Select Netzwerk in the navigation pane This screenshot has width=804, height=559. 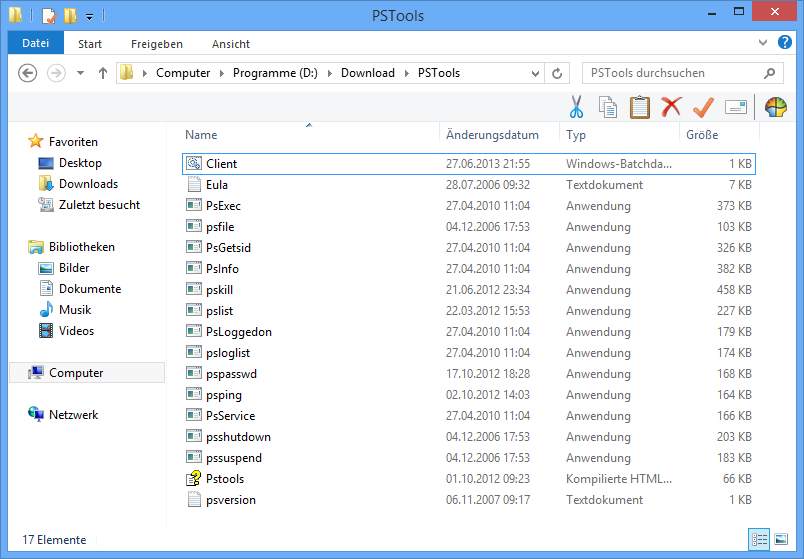tap(73, 414)
